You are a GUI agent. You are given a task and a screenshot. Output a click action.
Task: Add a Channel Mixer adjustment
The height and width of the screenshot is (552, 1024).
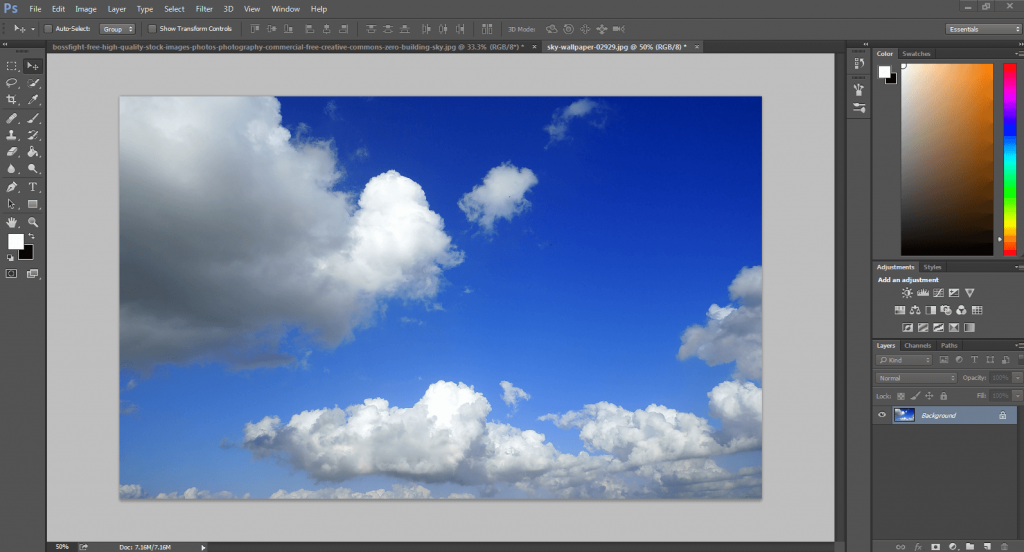tap(961, 310)
